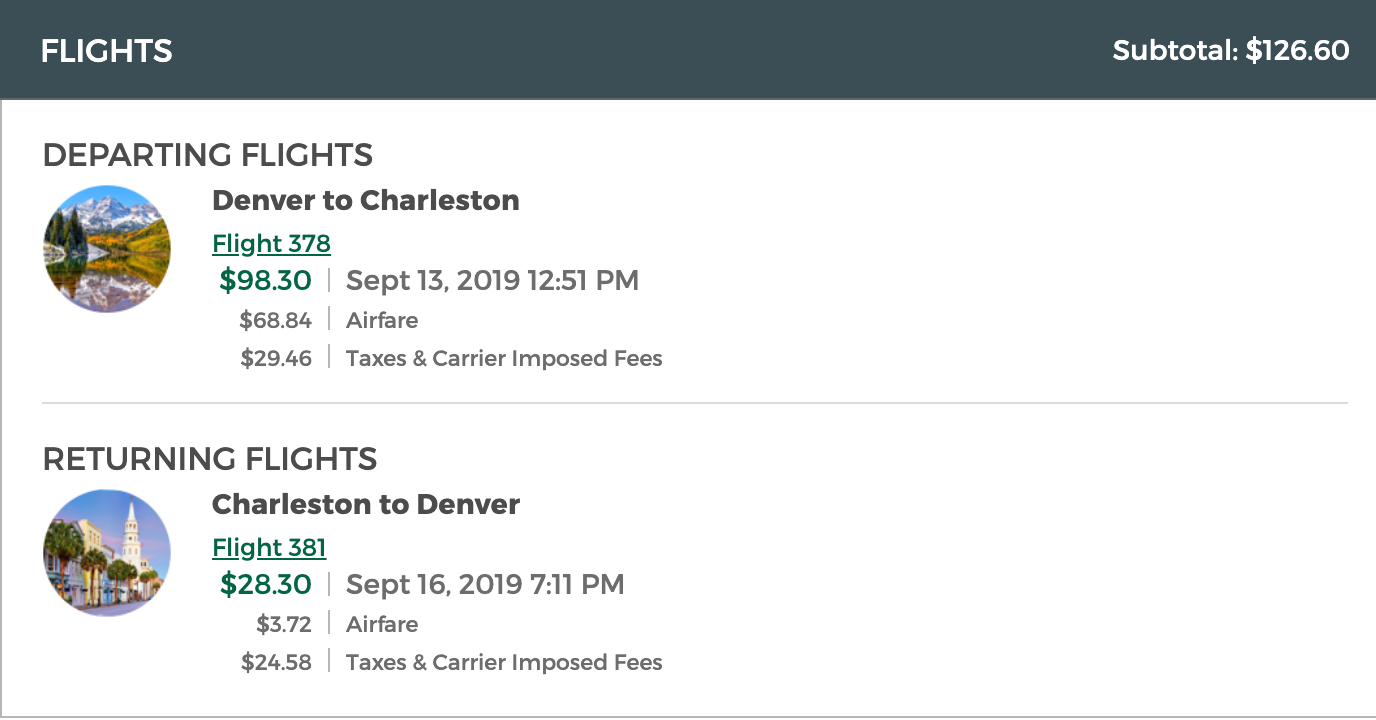The height and width of the screenshot is (720, 1376).
Task: Click the returning flight Airfare label
Action: (382, 625)
